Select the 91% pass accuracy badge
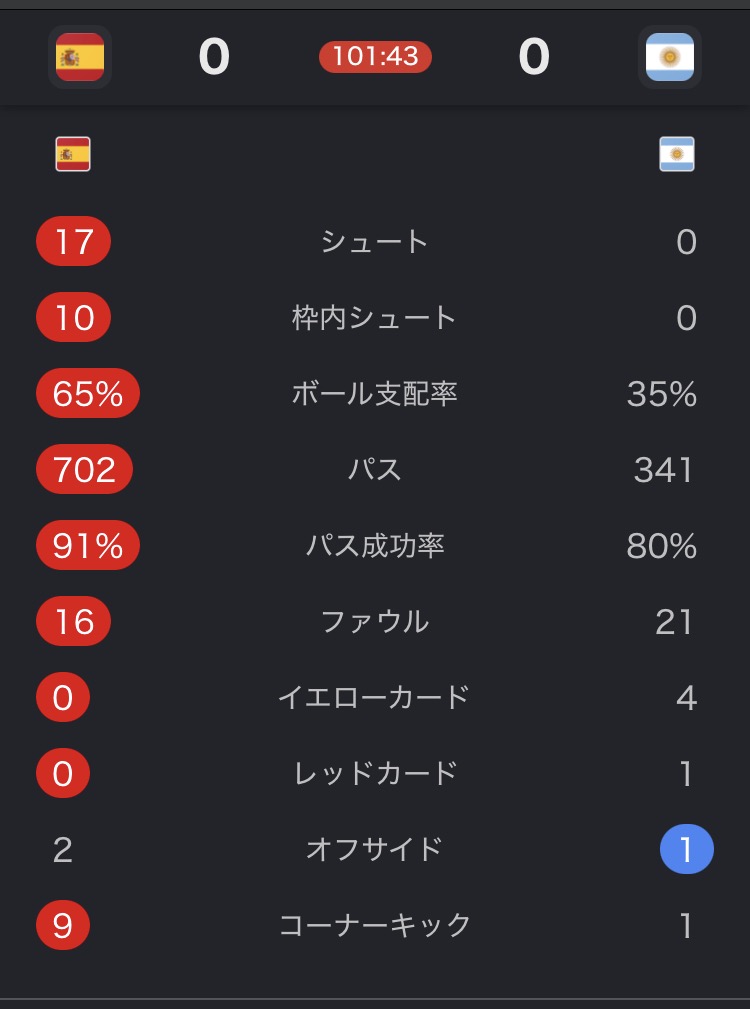 (87, 545)
